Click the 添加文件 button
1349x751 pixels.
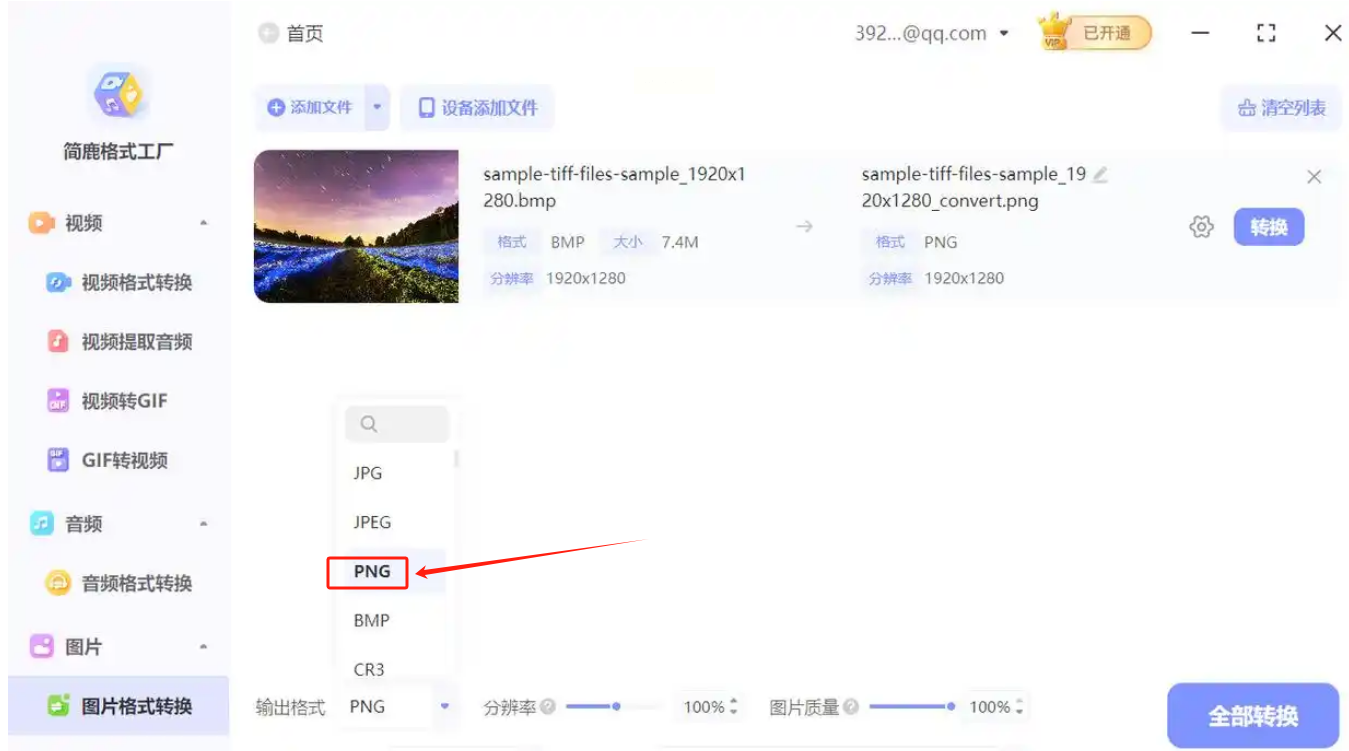310,107
